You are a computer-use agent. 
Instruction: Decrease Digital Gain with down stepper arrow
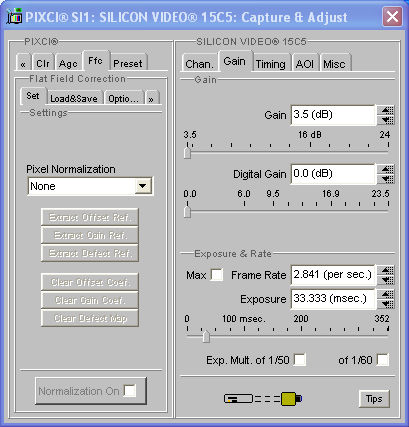click(387, 179)
